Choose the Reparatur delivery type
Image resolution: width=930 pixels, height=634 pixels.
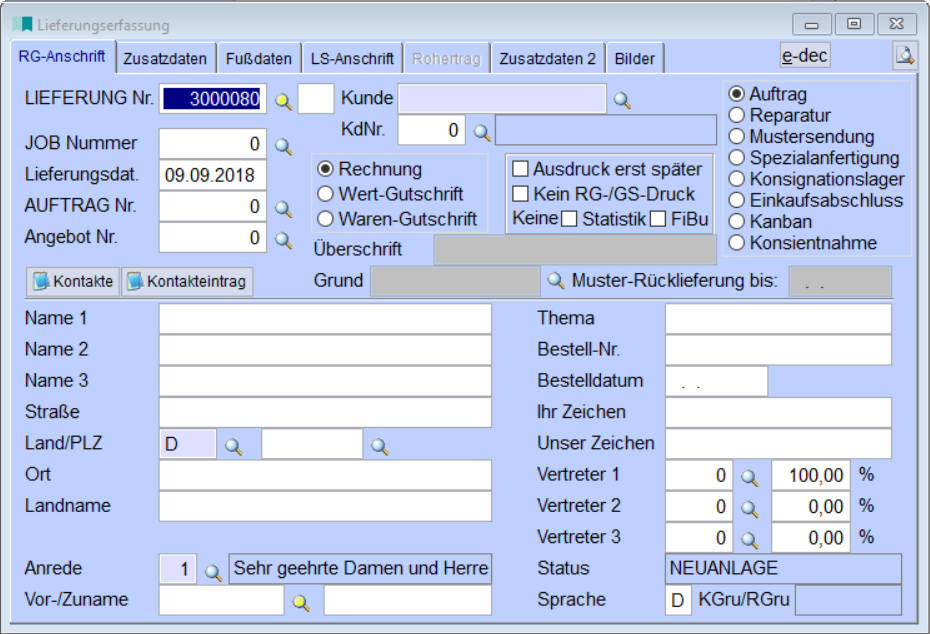737,115
